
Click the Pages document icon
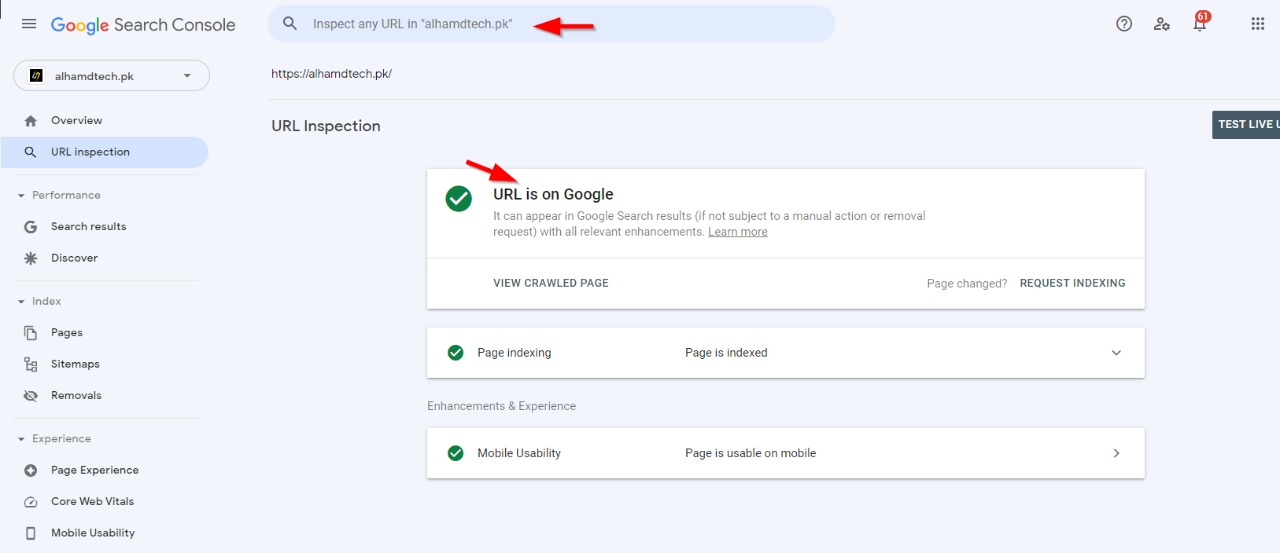[x=31, y=333]
